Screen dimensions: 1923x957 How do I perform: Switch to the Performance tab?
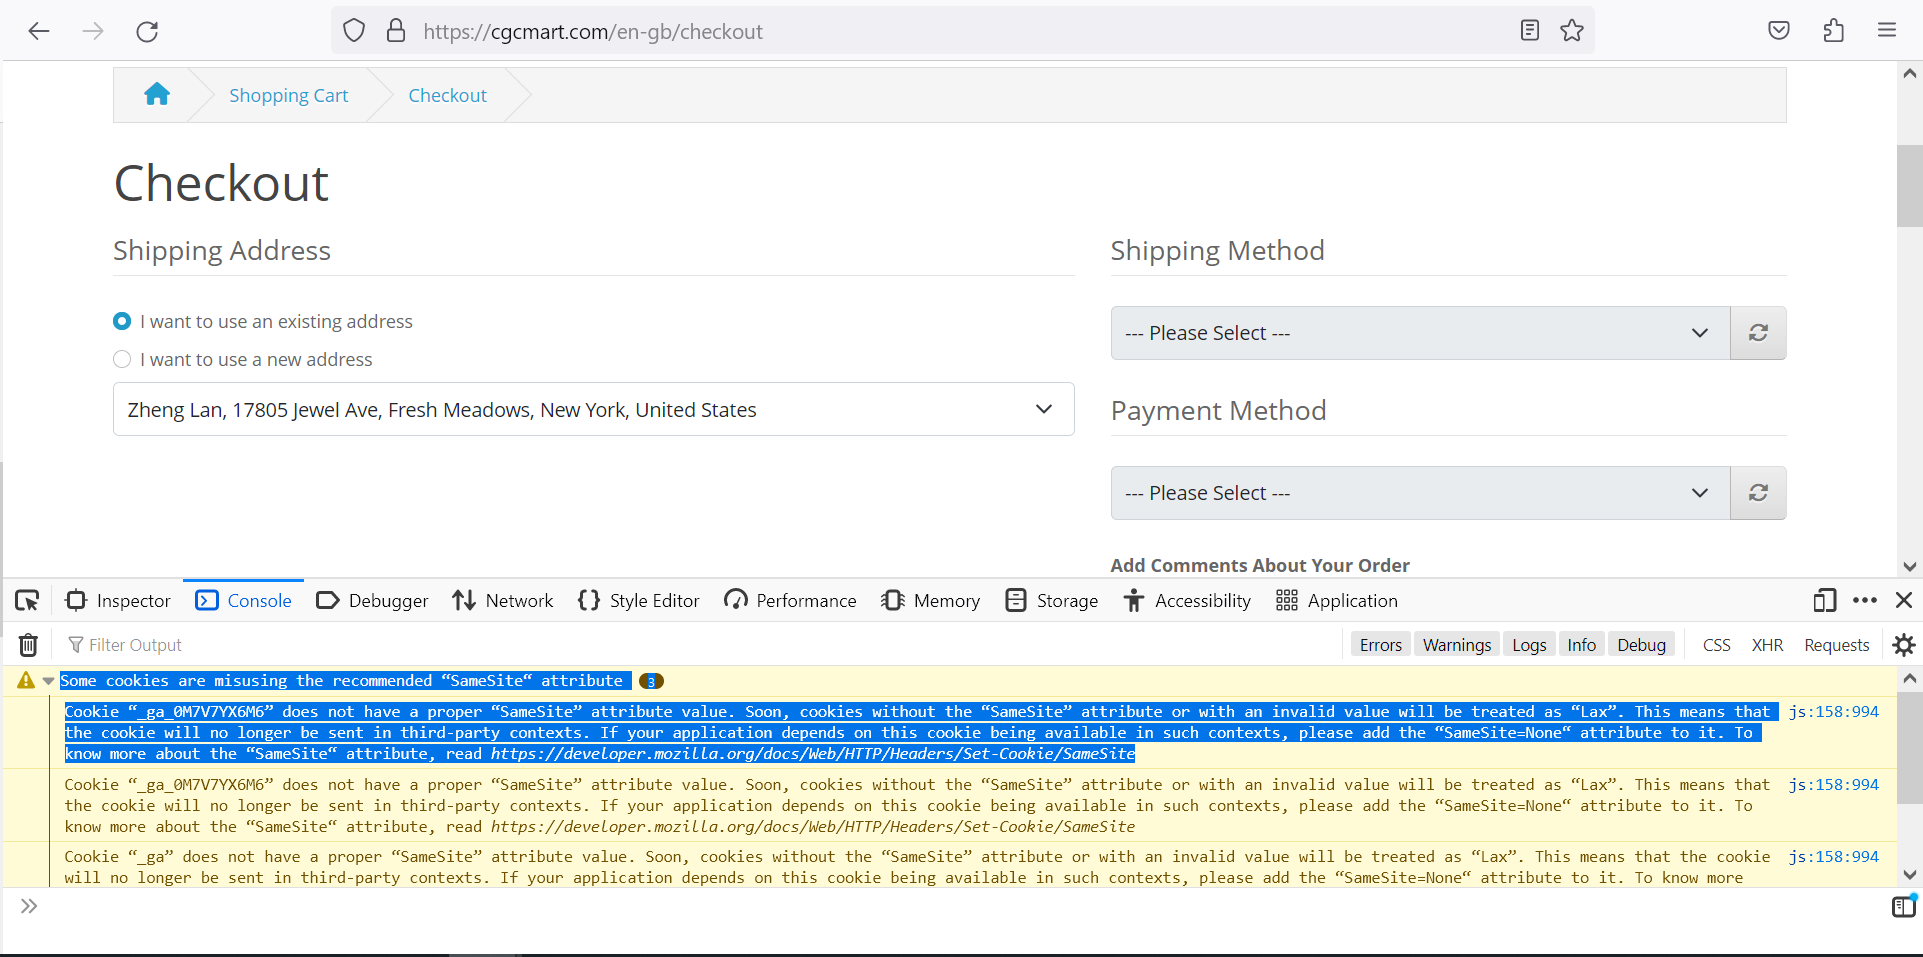(790, 600)
